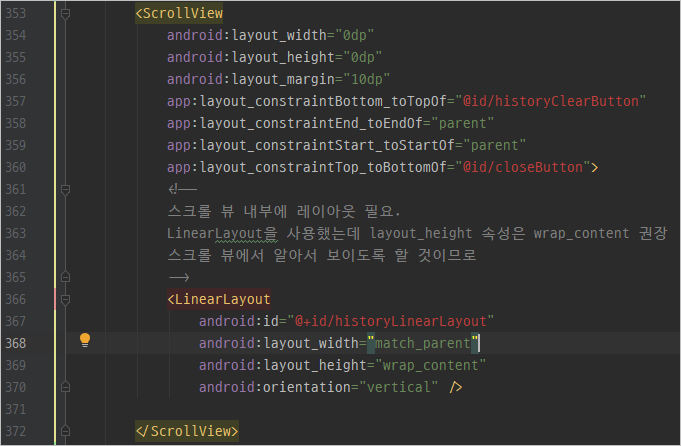Place cursor in the "match_parent" value
This screenshot has width=681, height=446.
pyautogui.click(x=423, y=343)
